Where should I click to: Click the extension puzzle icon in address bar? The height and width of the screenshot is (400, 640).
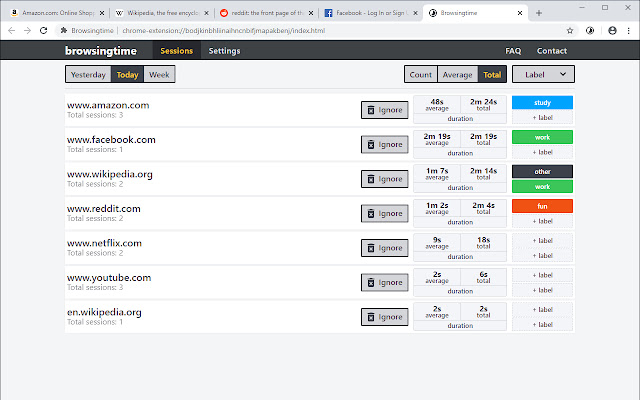pos(63,31)
